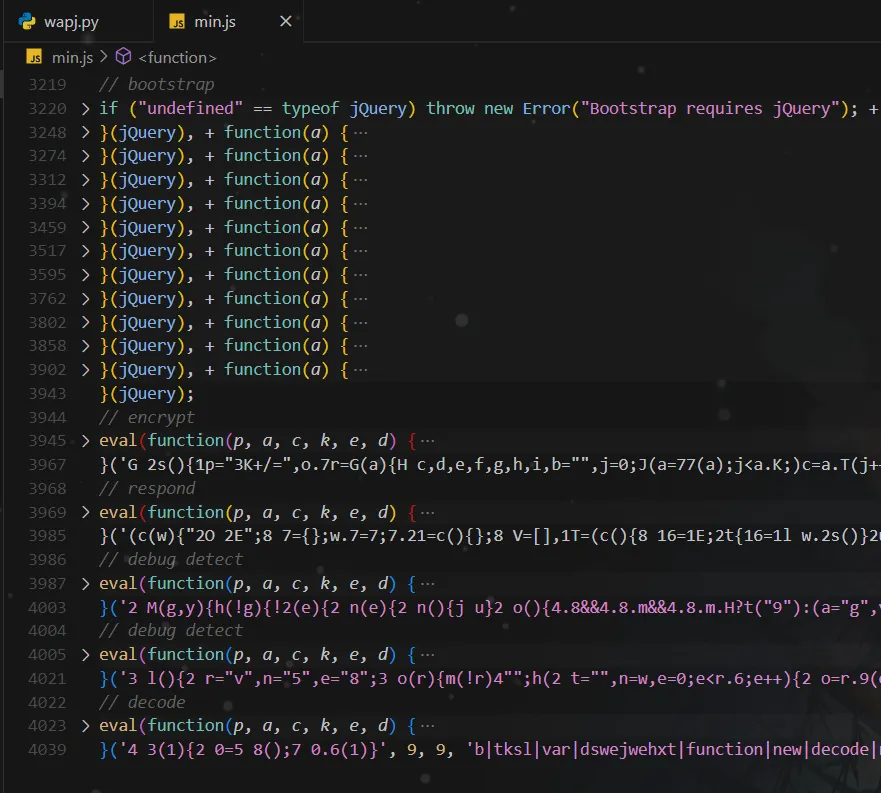This screenshot has height=793, width=881.
Task: Click the 'eval' keyword on line 3987
Action: point(118,584)
